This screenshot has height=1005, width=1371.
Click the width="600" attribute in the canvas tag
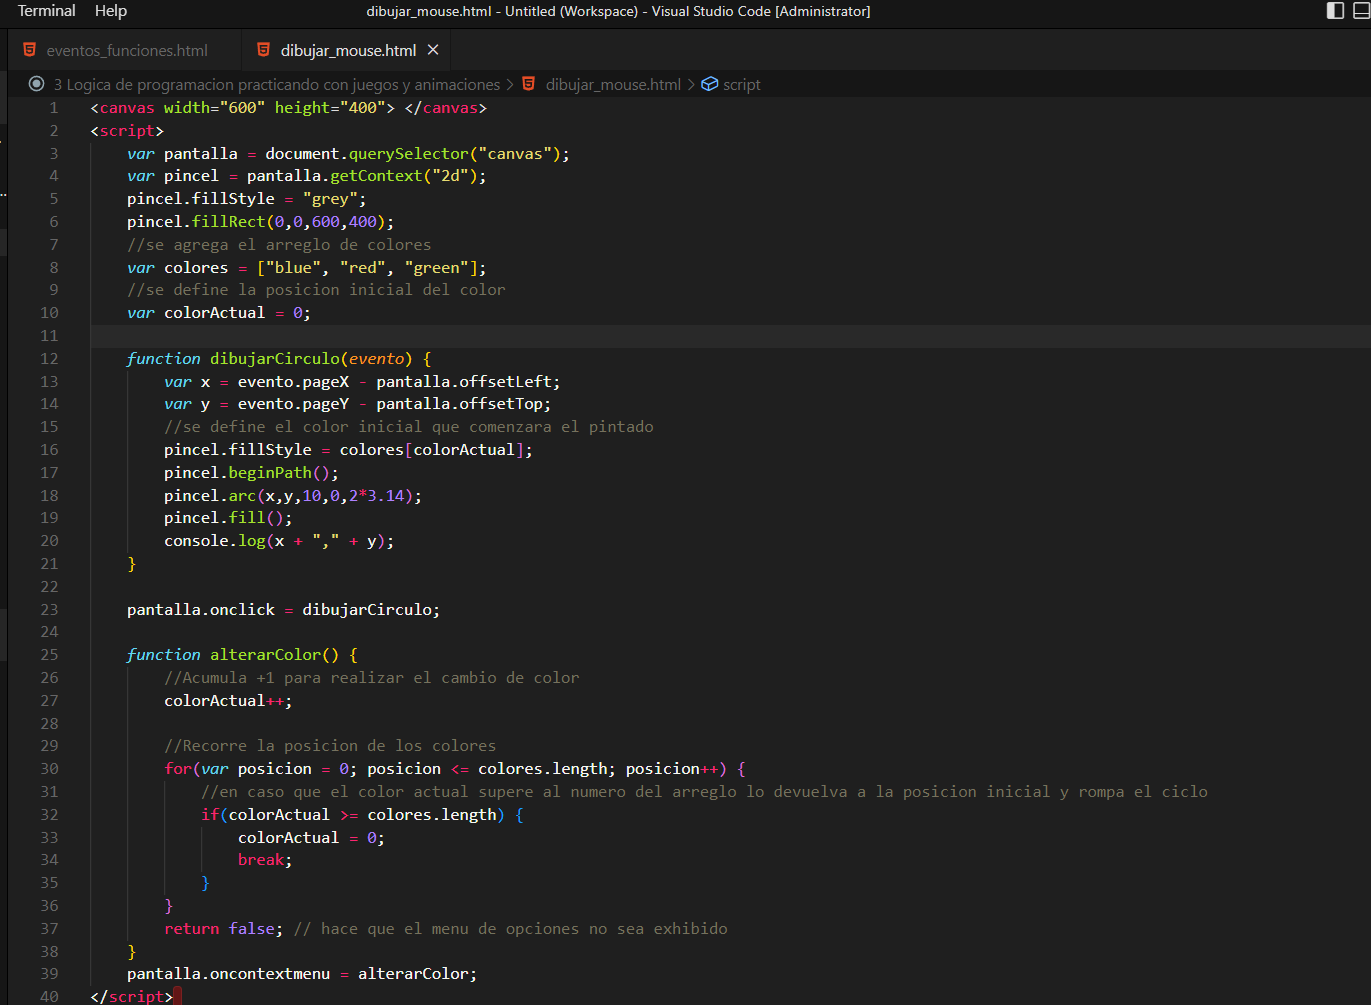pyautogui.click(x=215, y=108)
